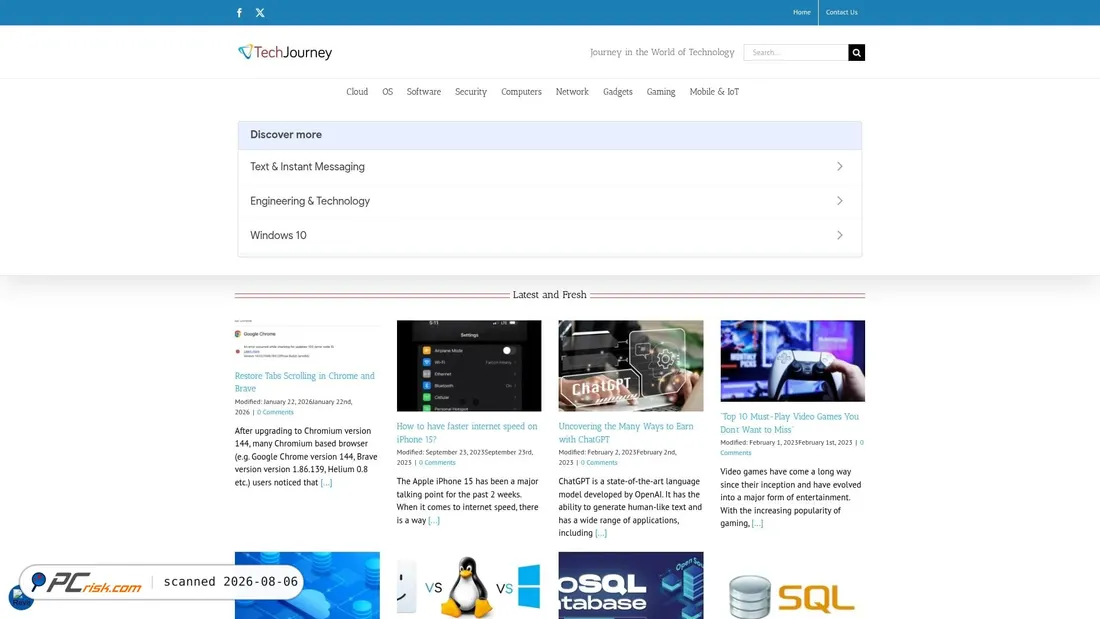Expand the Engineering & Technology chevron

click(840, 201)
